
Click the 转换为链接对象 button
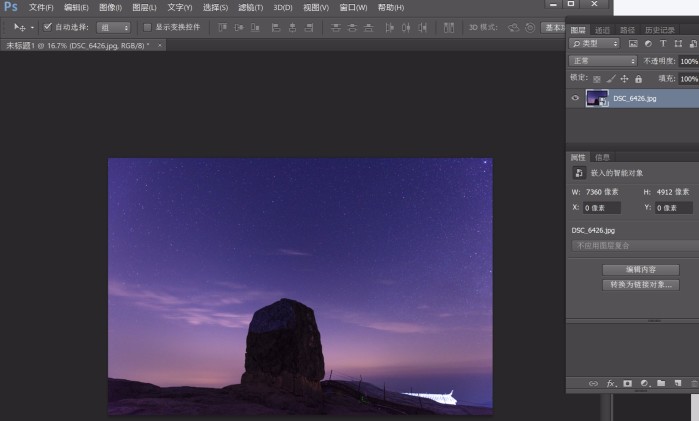pos(641,285)
